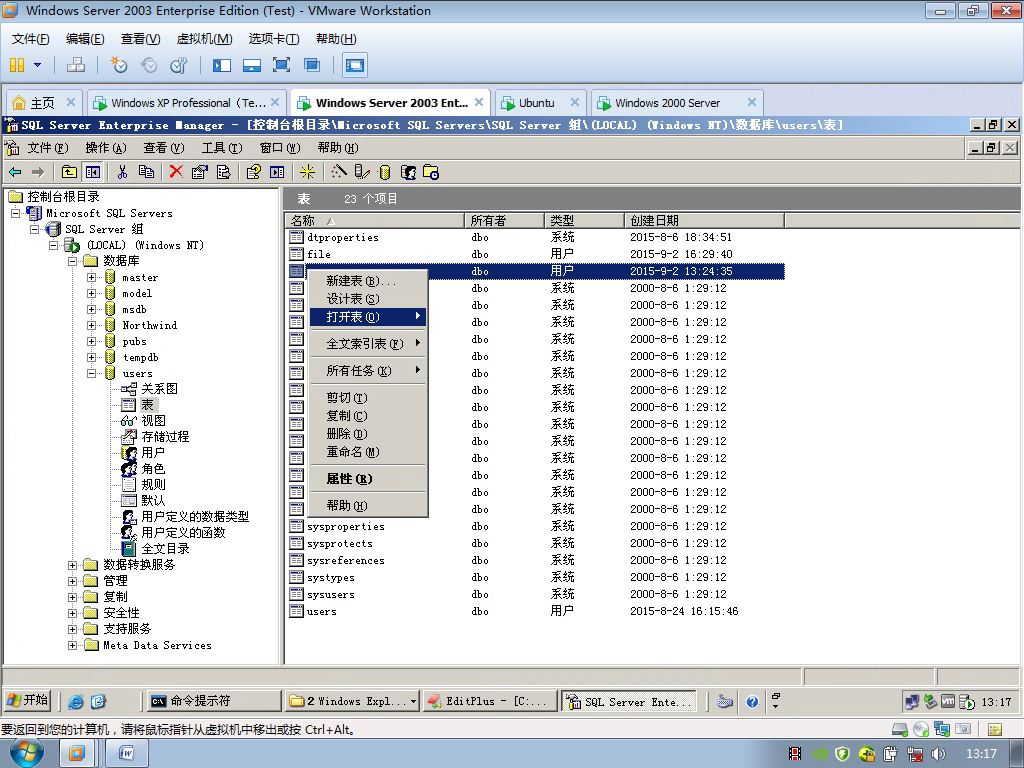This screenshot has width=1024, height=768.
Task: Expand the 安全性 folder node
Action: click(72, 613)
